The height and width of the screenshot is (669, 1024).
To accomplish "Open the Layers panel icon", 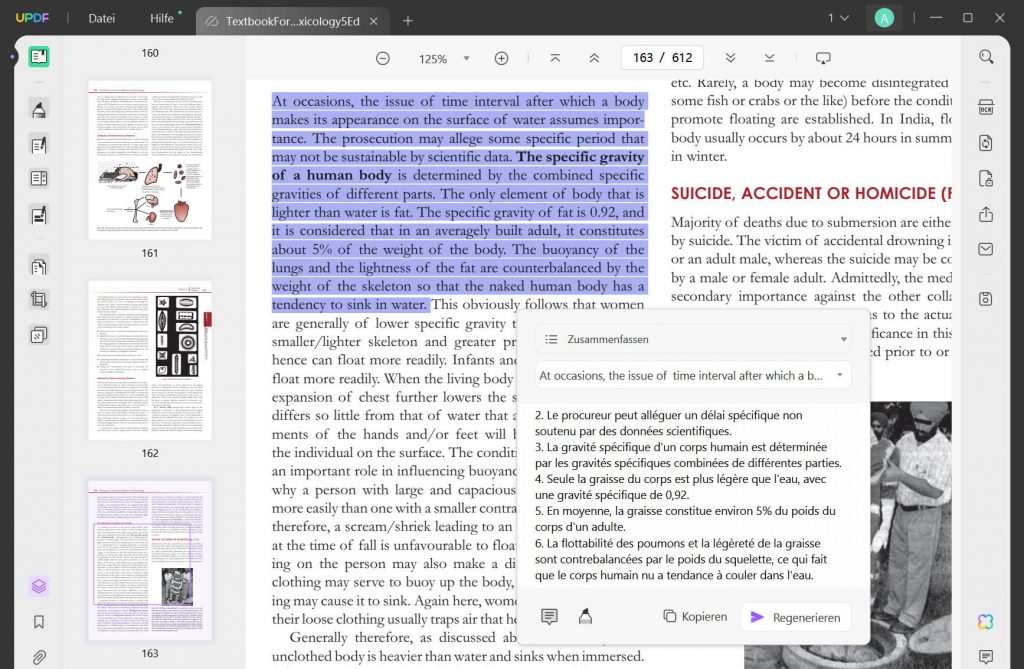I will click(39, 586).
